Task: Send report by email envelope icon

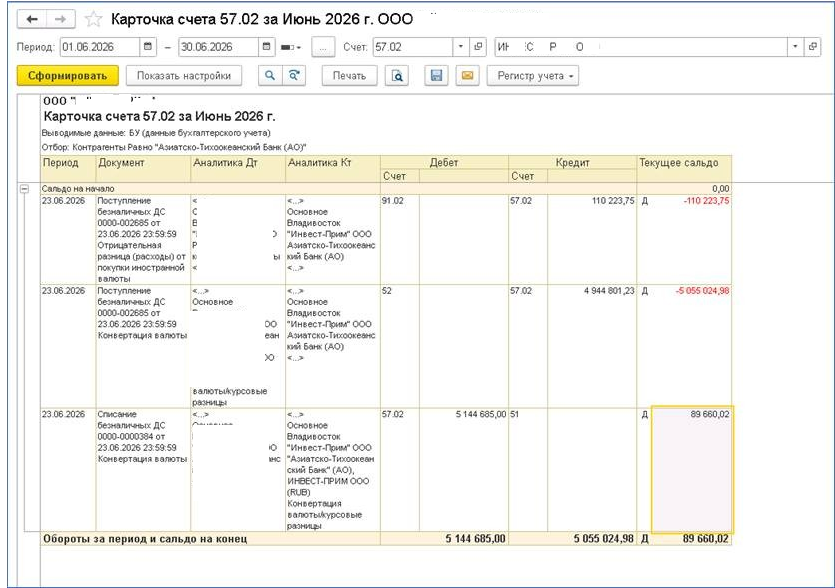Action: tap(467, 76)
